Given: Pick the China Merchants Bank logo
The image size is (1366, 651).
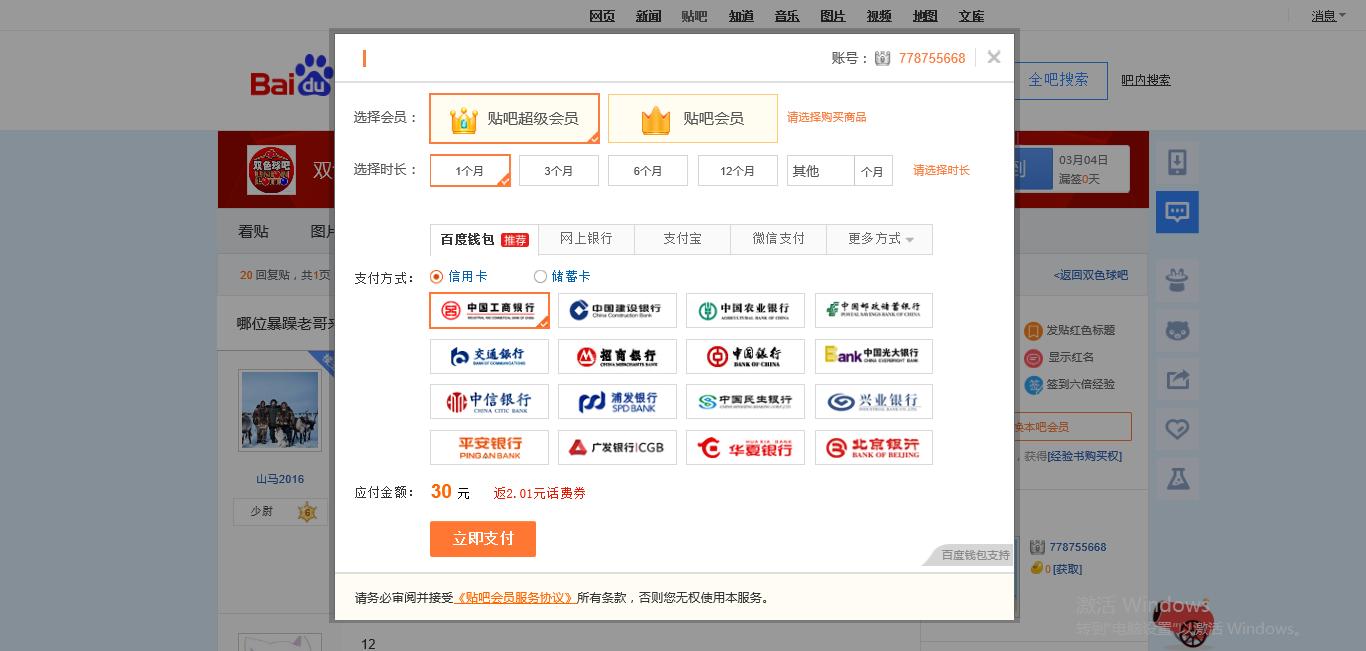Looking at the screenshot, I should 617,356.
